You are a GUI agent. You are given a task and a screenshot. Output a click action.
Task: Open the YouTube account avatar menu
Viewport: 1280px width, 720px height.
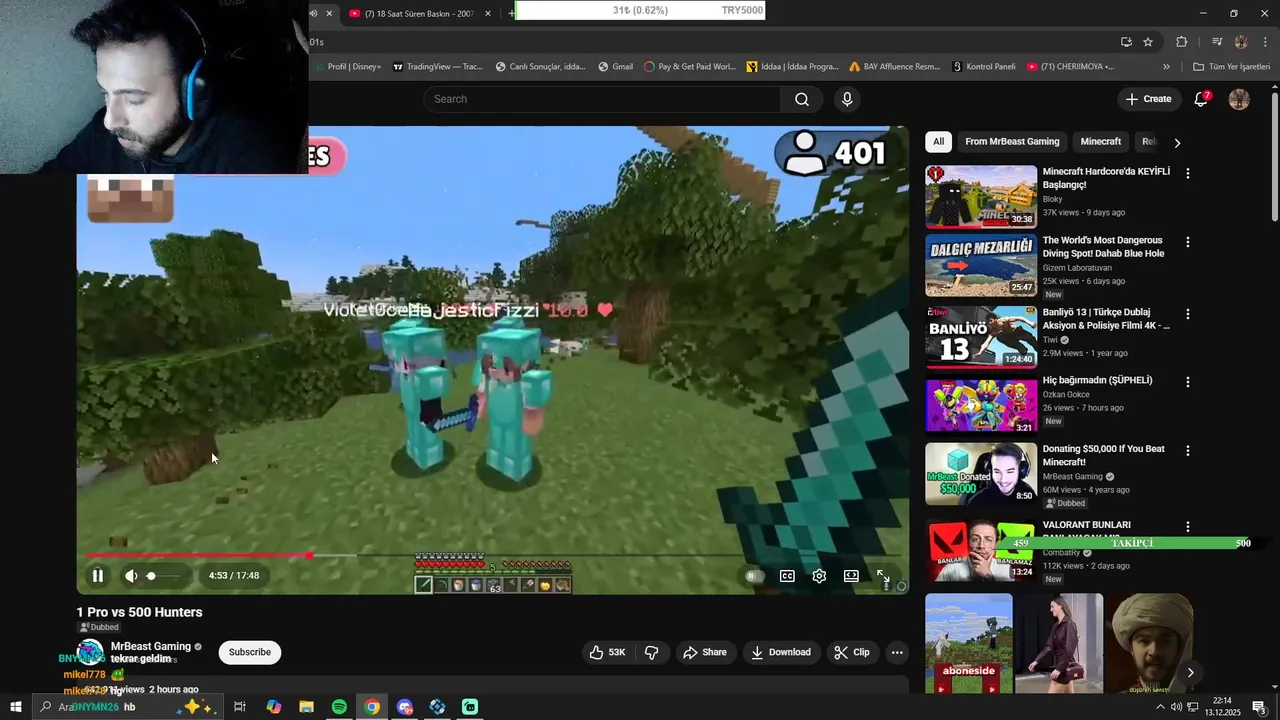pos(1239,99)
